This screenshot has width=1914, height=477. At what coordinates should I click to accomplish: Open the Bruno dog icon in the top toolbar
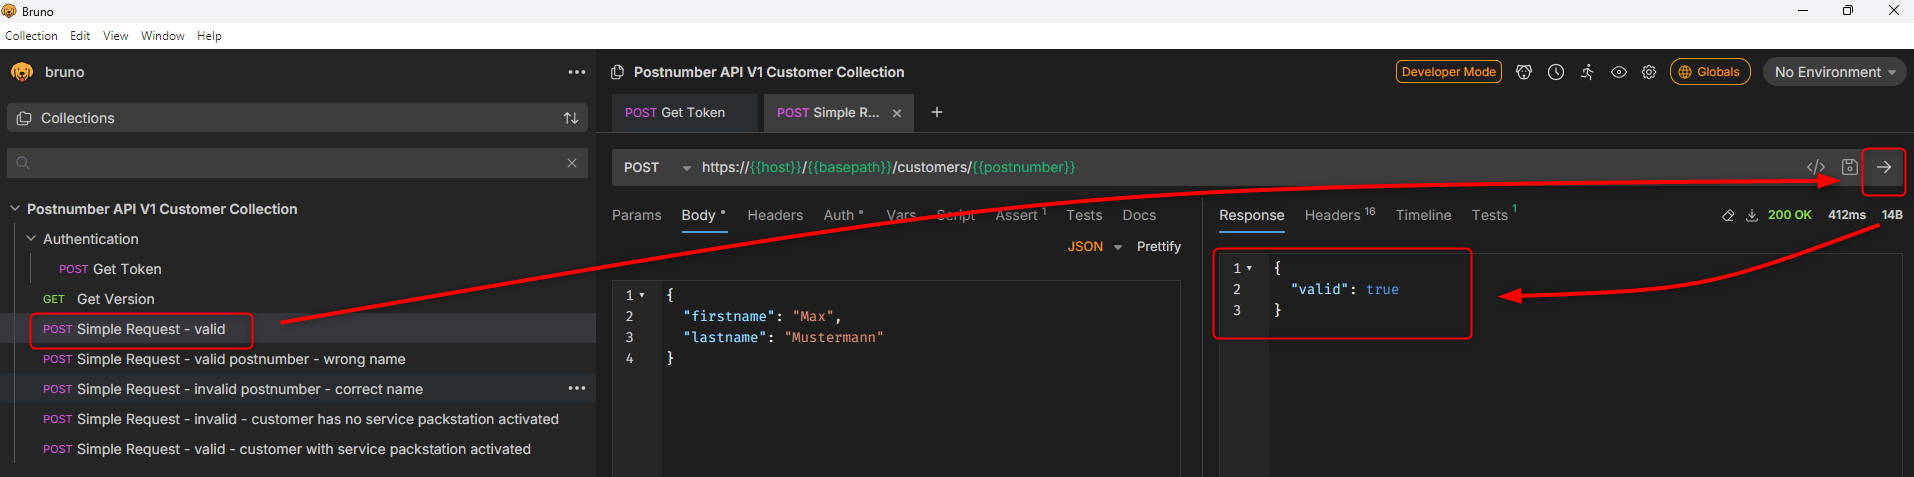(x=1524, y=72)
